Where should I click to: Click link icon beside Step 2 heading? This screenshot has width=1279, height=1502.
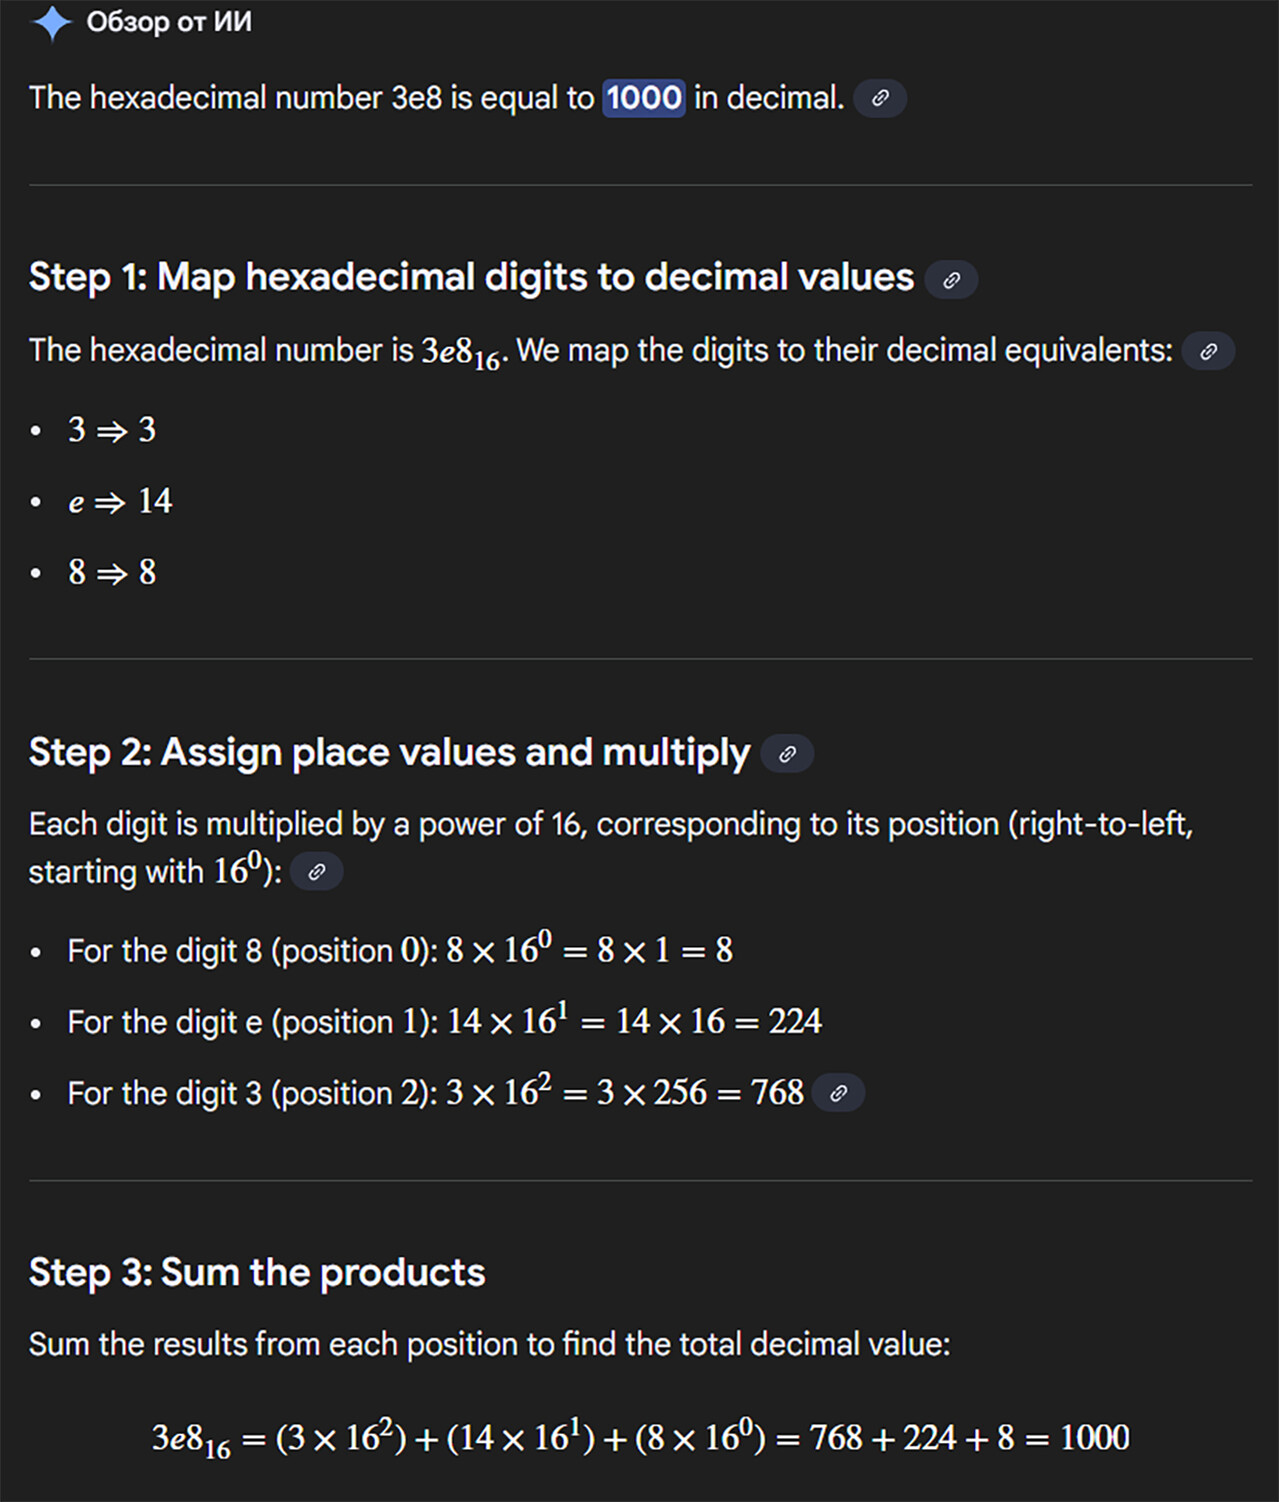pyautogui.click(x=787, y=754)
